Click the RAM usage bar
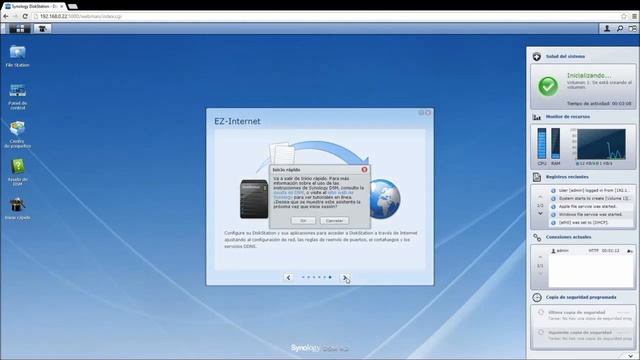The image size is (640, 360). (556, 143)
